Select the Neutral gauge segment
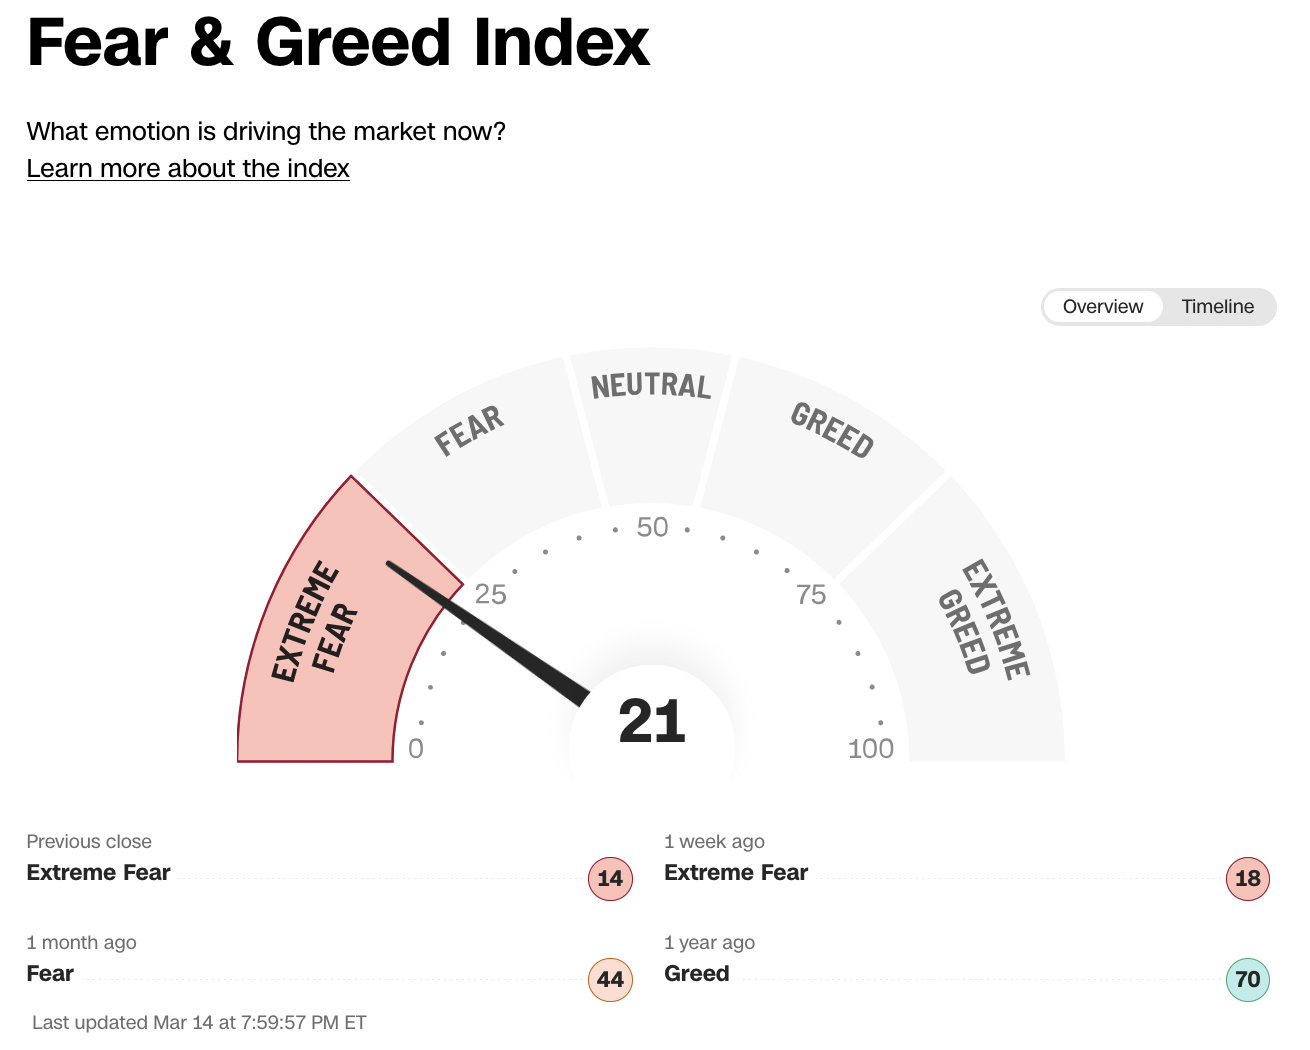 coord(651,420)
